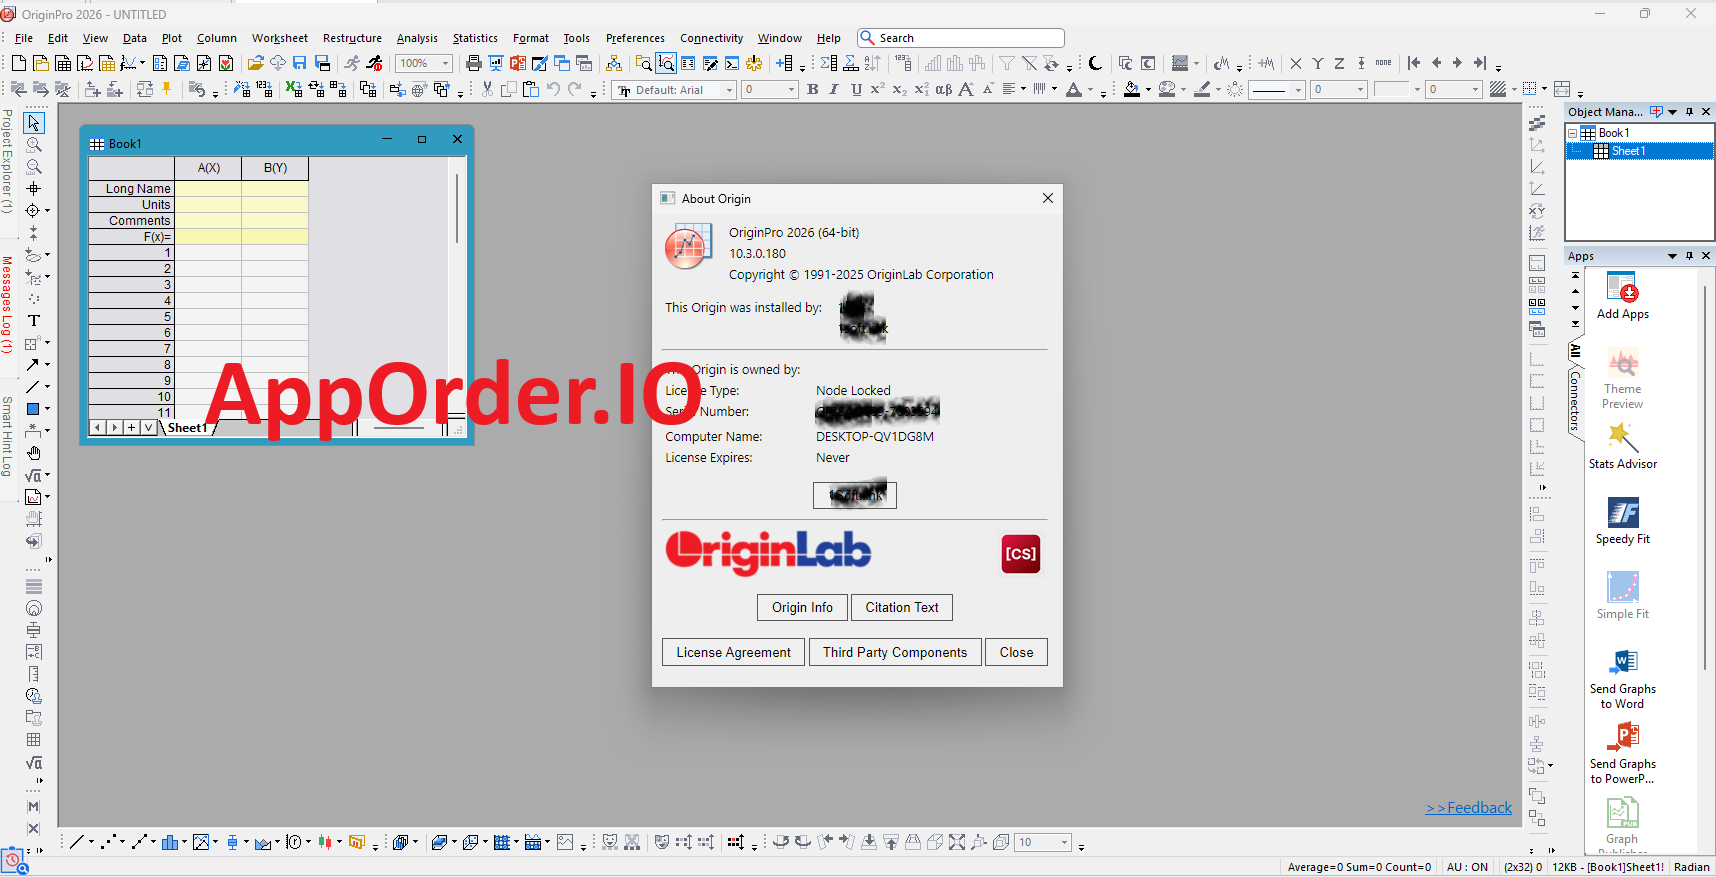This screenshot has height=877, width=1716.
Task: Select column B(Y) header in Book1
Action: tap(275, 167)
